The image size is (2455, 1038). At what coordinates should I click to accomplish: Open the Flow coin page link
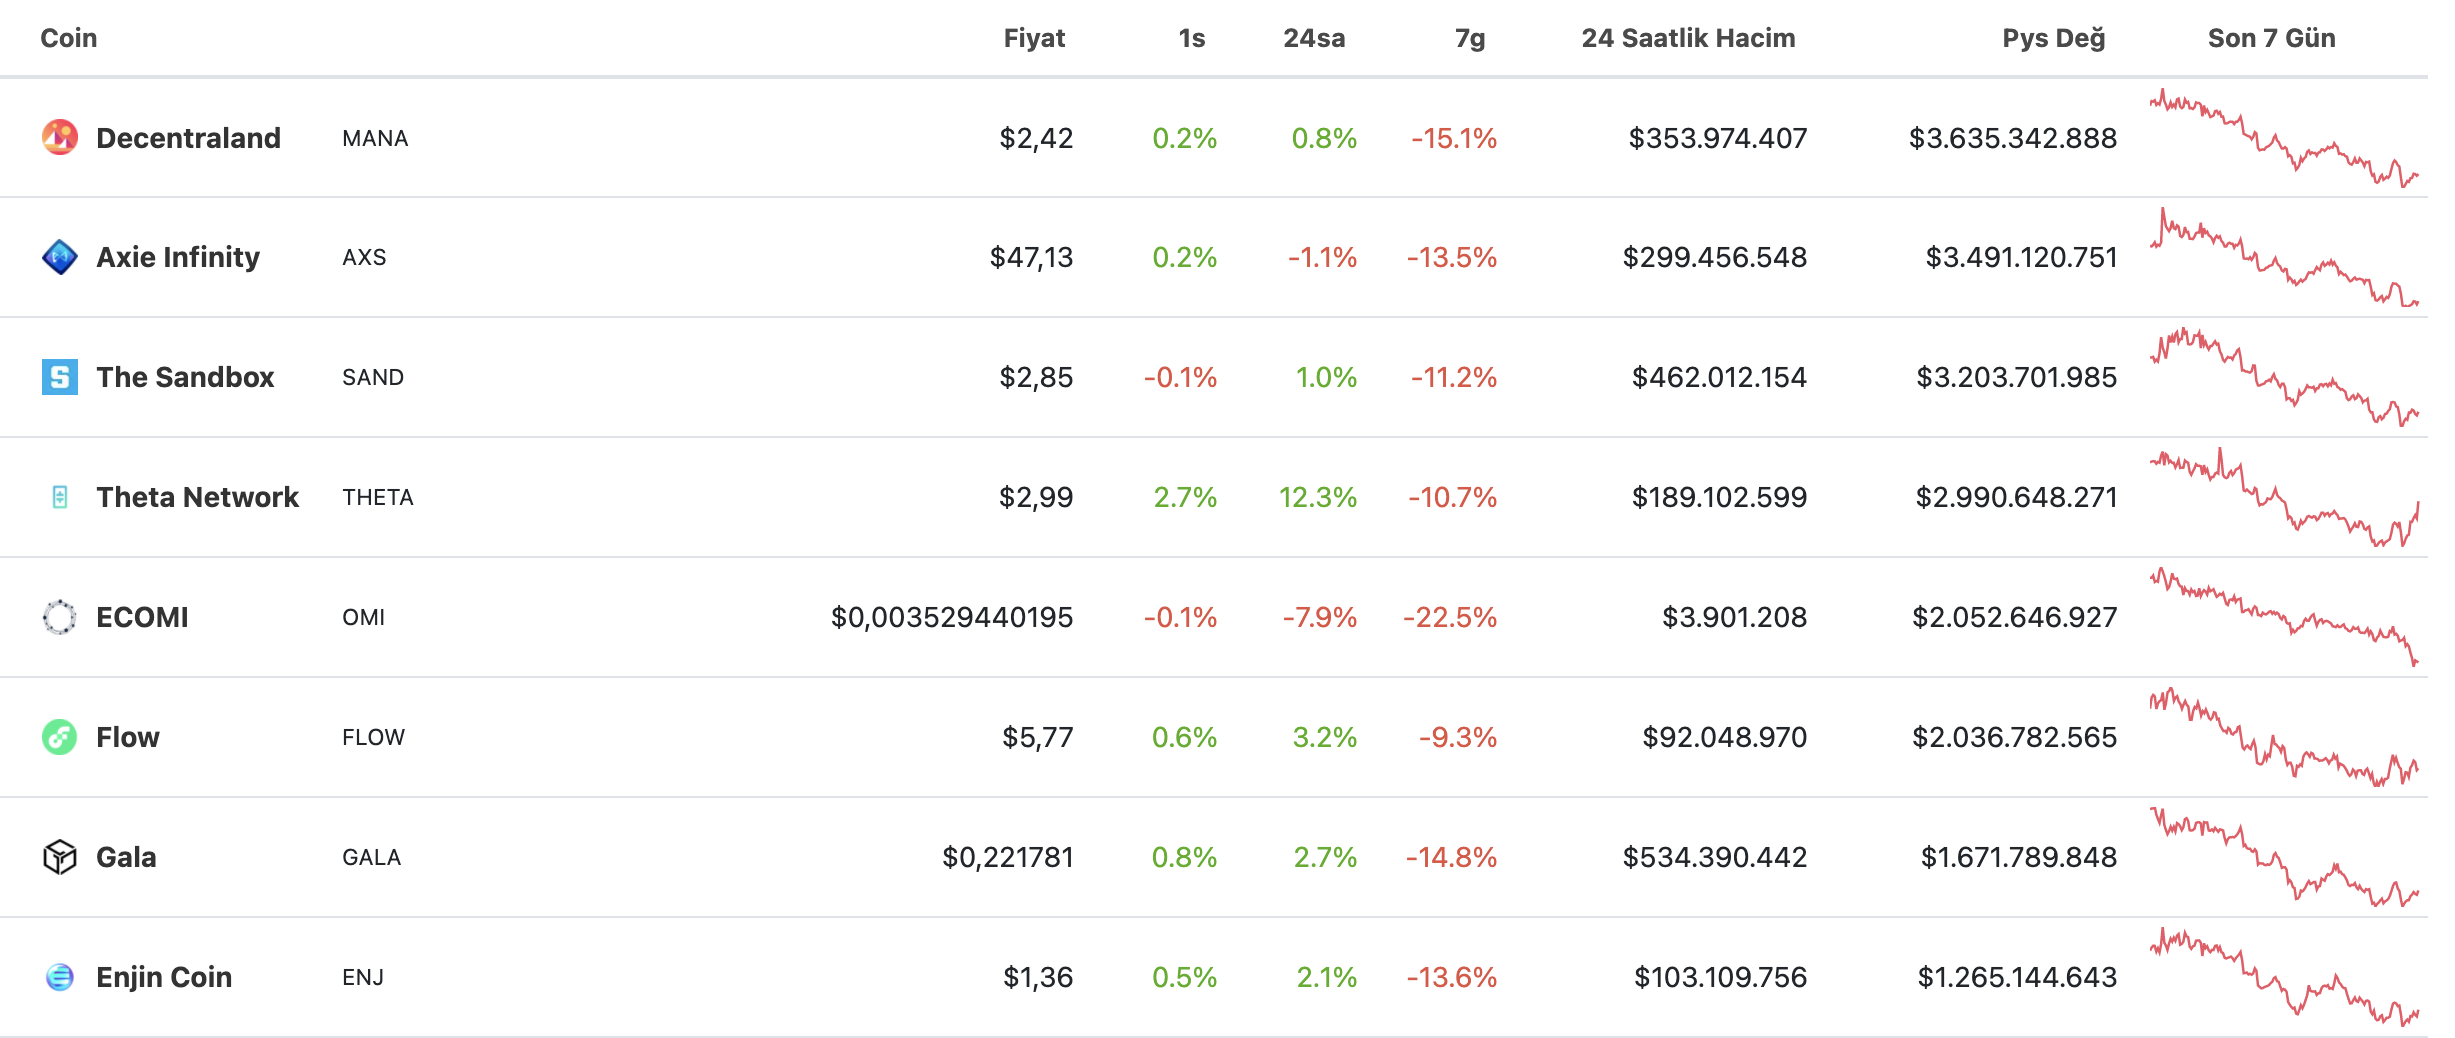point(128,737)
